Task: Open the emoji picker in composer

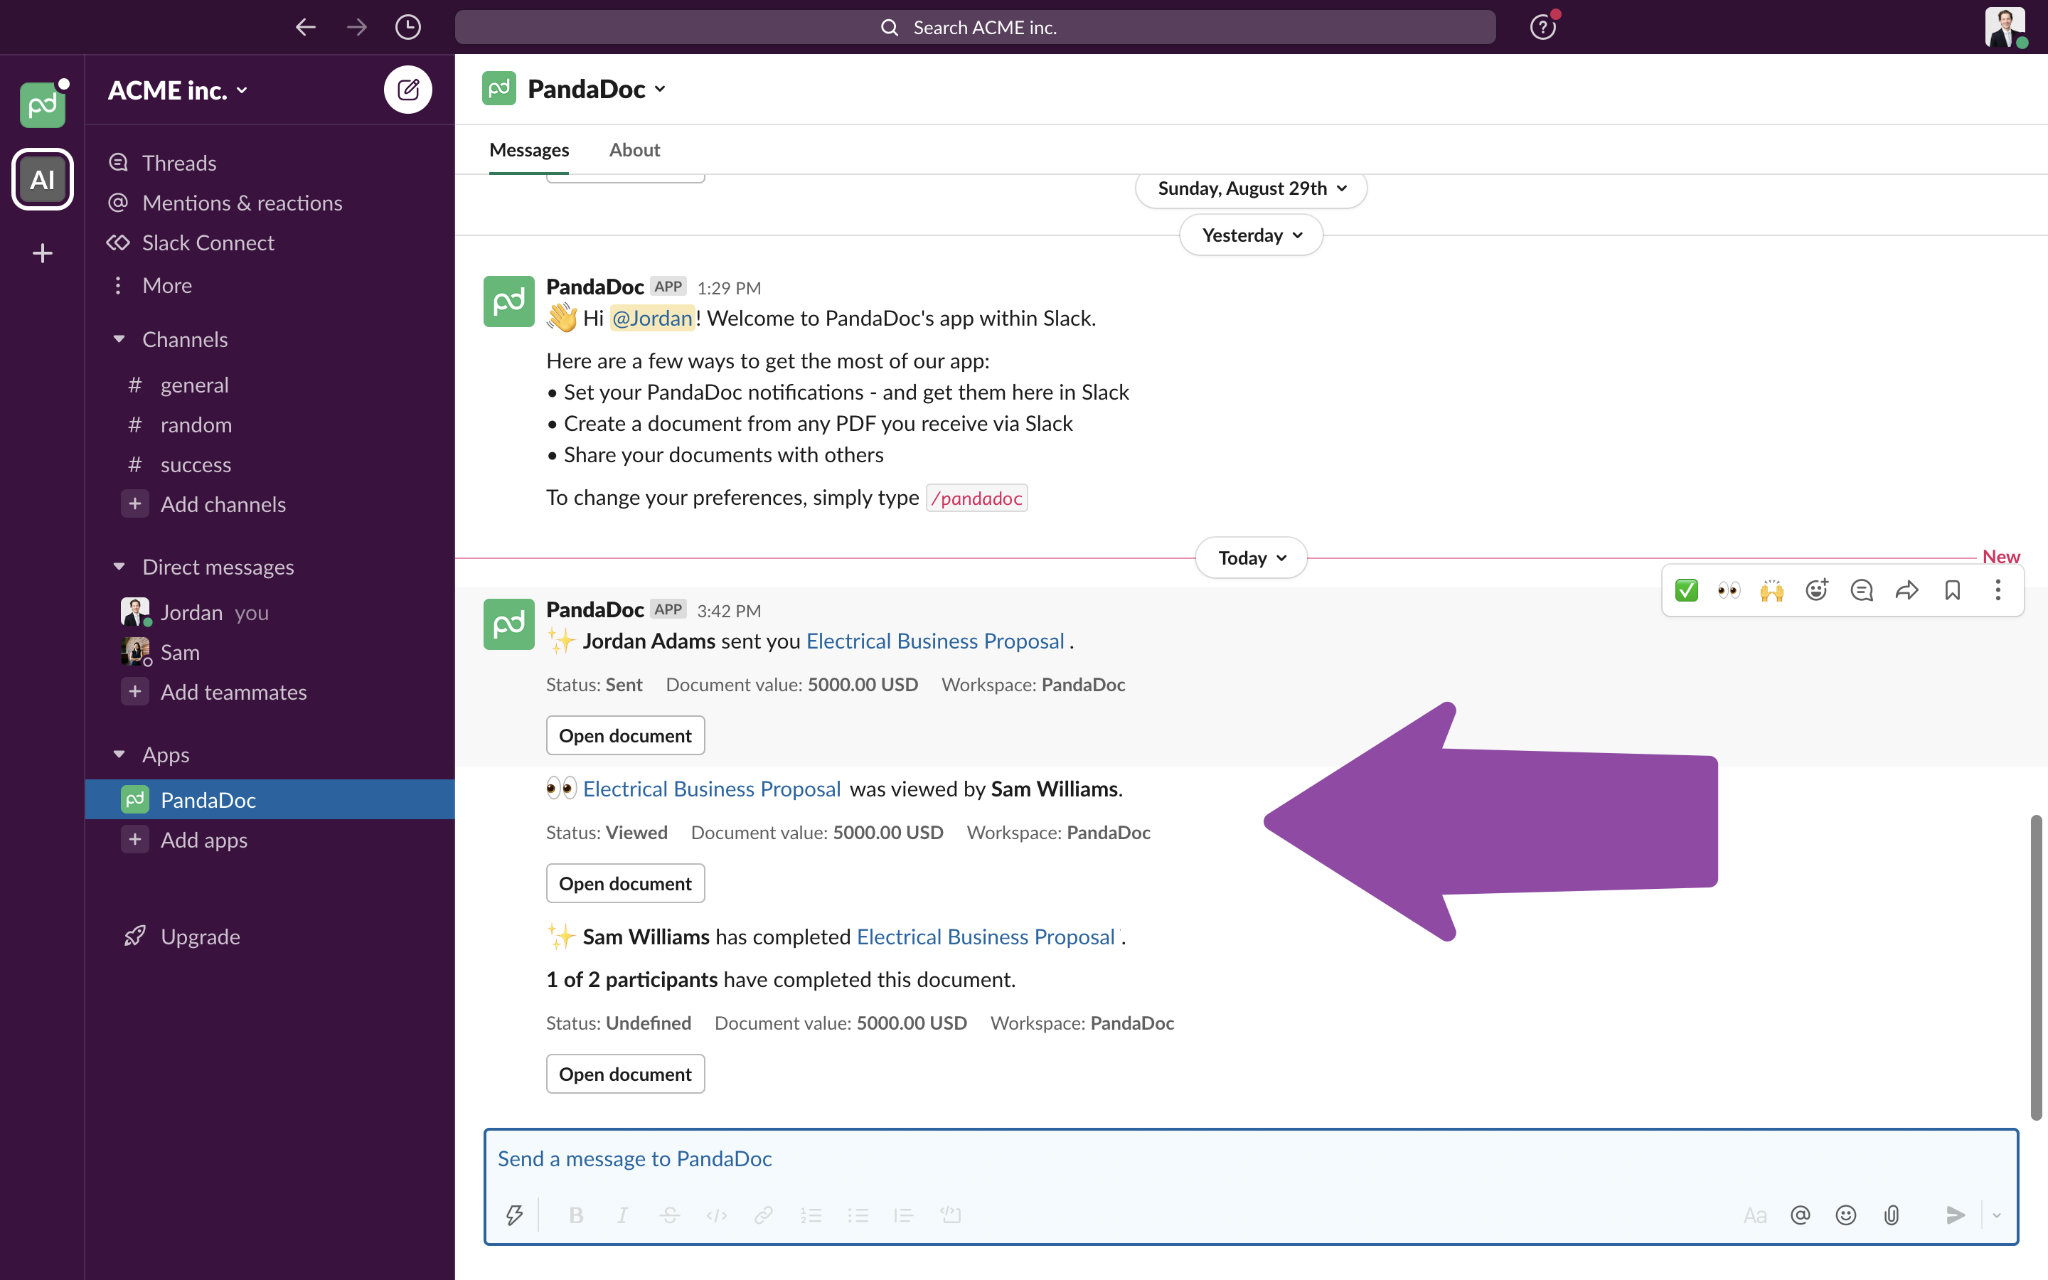Action: coord(1846,1215)
